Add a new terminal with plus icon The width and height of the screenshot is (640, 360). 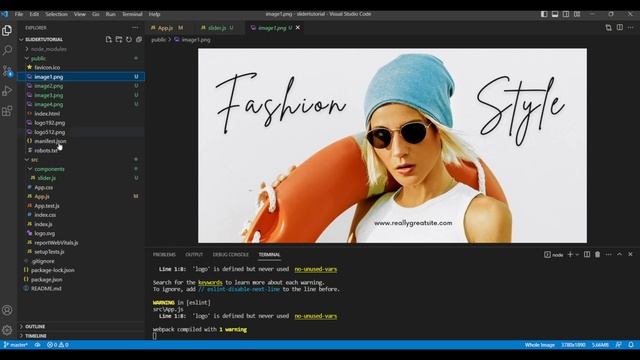(570, 254)
